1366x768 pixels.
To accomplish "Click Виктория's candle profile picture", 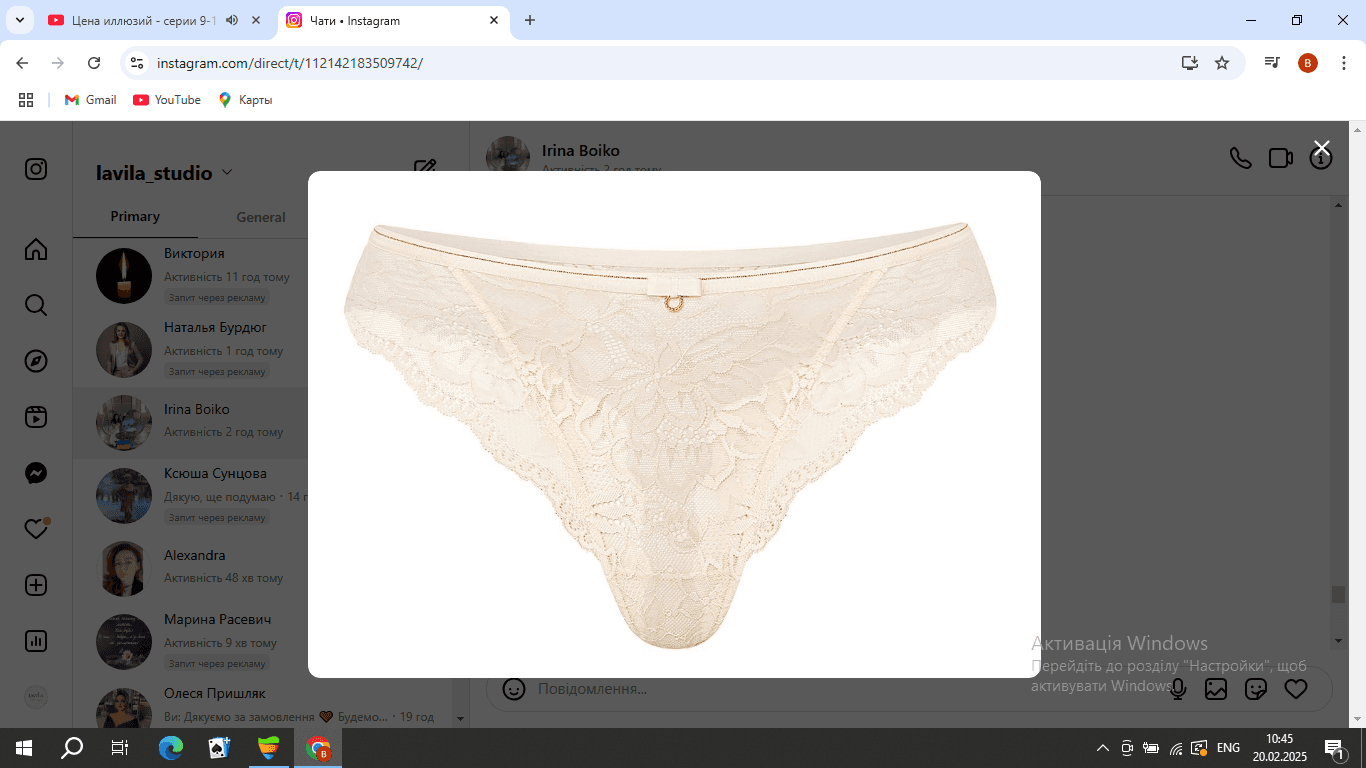I will pos(124,276).
